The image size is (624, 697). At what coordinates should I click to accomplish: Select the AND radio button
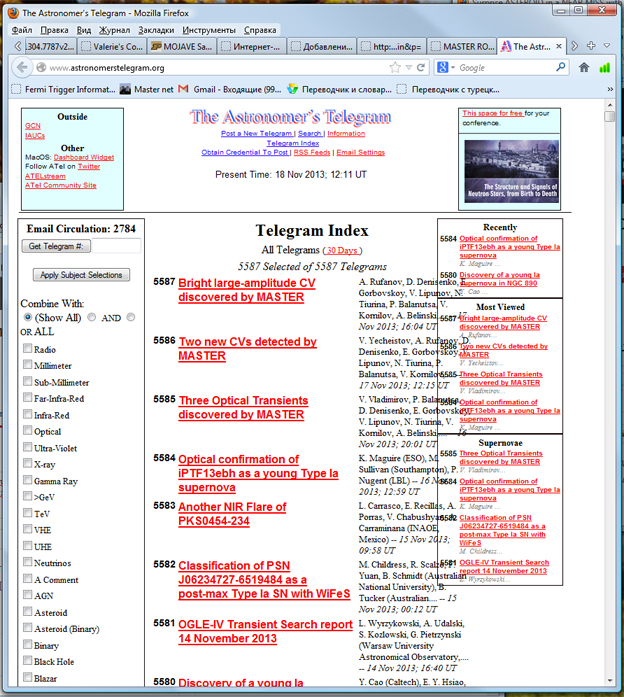click(x=92, y=317)
